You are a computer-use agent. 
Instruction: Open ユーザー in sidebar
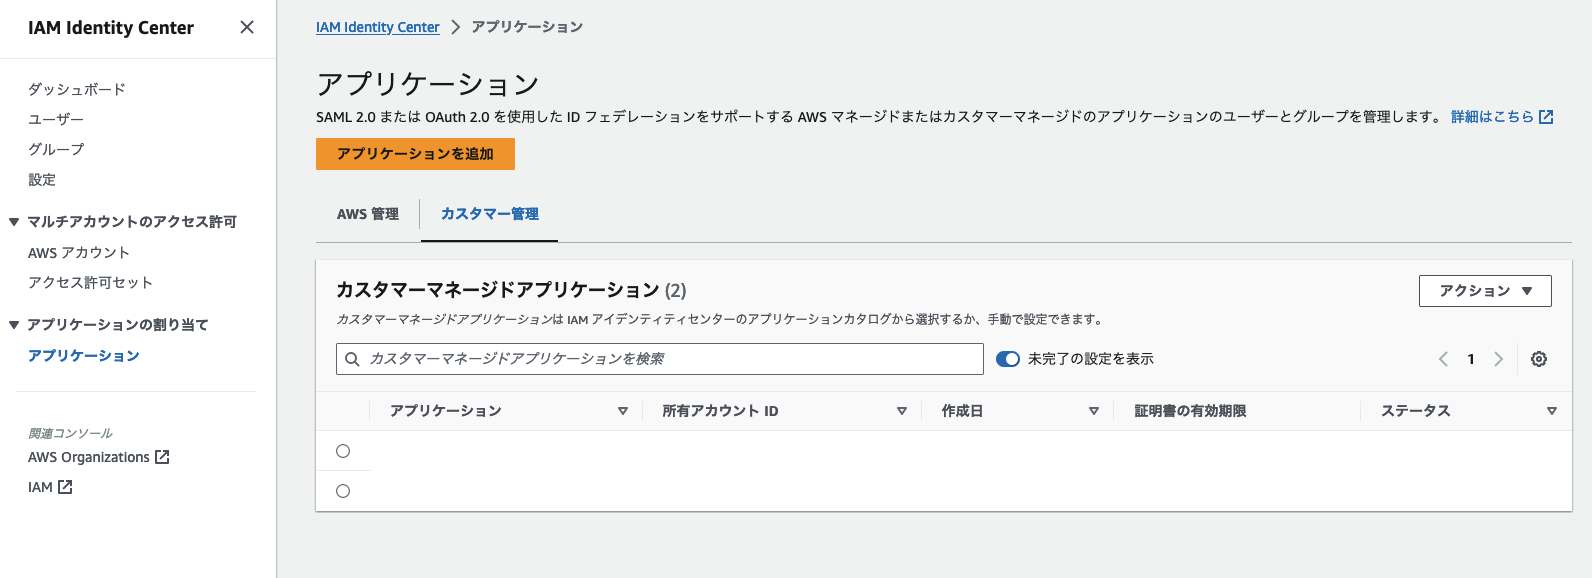tap(56, 119)
